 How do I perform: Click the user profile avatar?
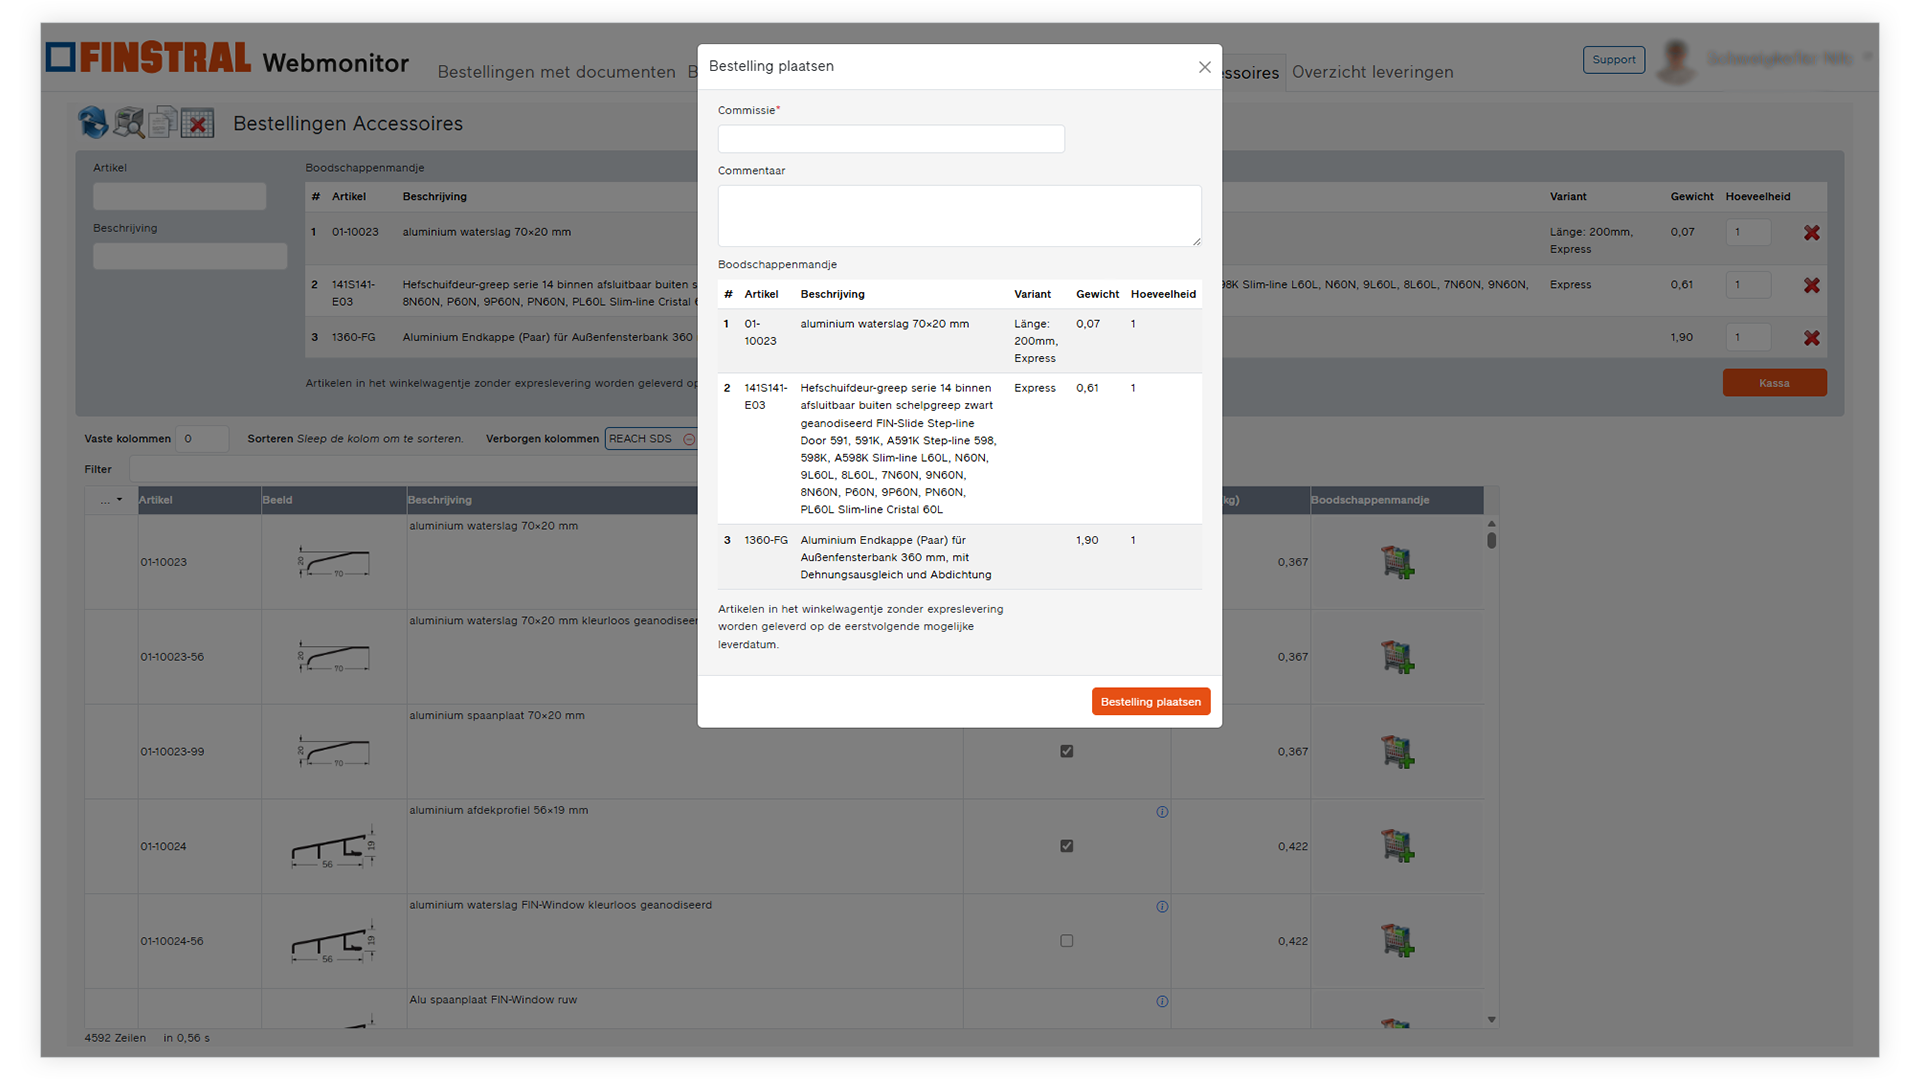pyautogui.click(x=1676, y=61)
